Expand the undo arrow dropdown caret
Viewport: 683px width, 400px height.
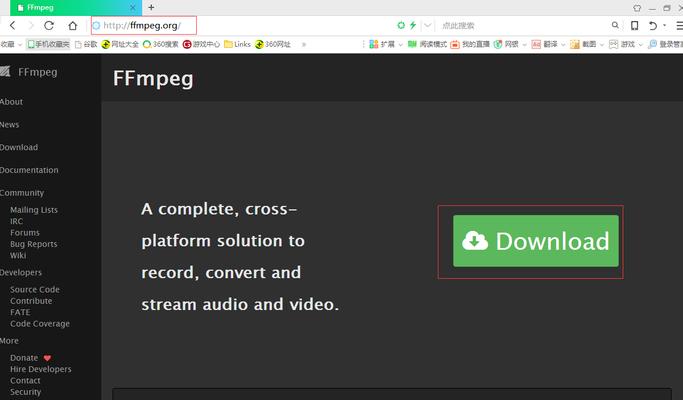(x=664, y=25)
